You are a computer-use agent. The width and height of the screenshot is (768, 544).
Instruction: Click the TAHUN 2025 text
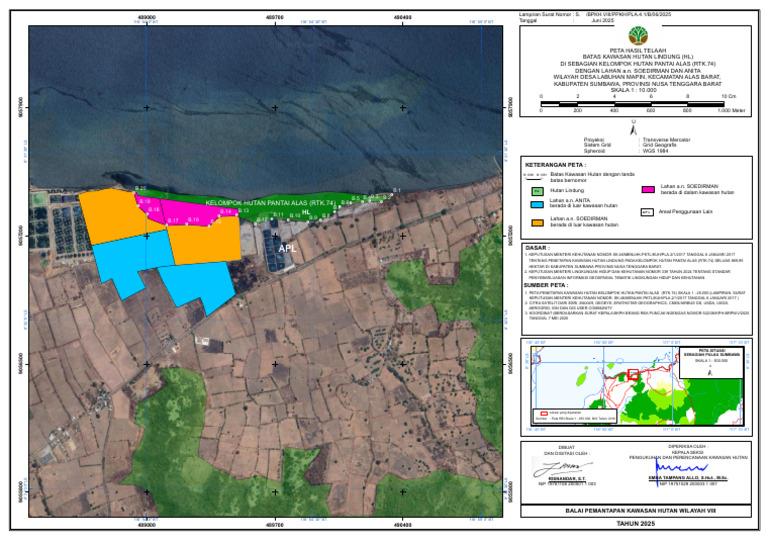click(635, 523)
